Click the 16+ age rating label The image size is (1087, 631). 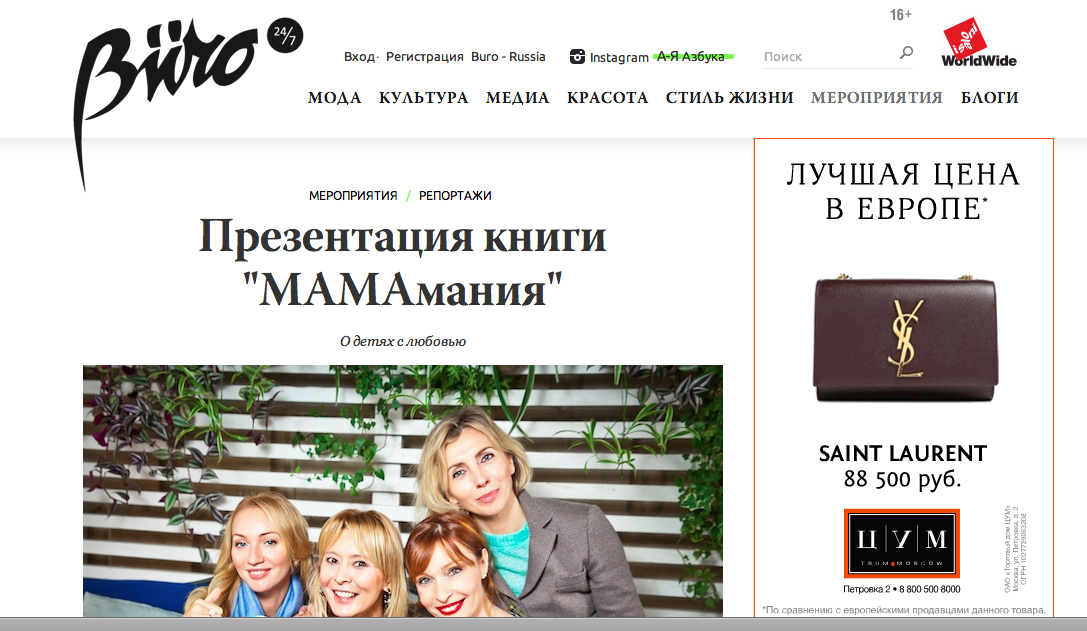(x=901, y=15)
